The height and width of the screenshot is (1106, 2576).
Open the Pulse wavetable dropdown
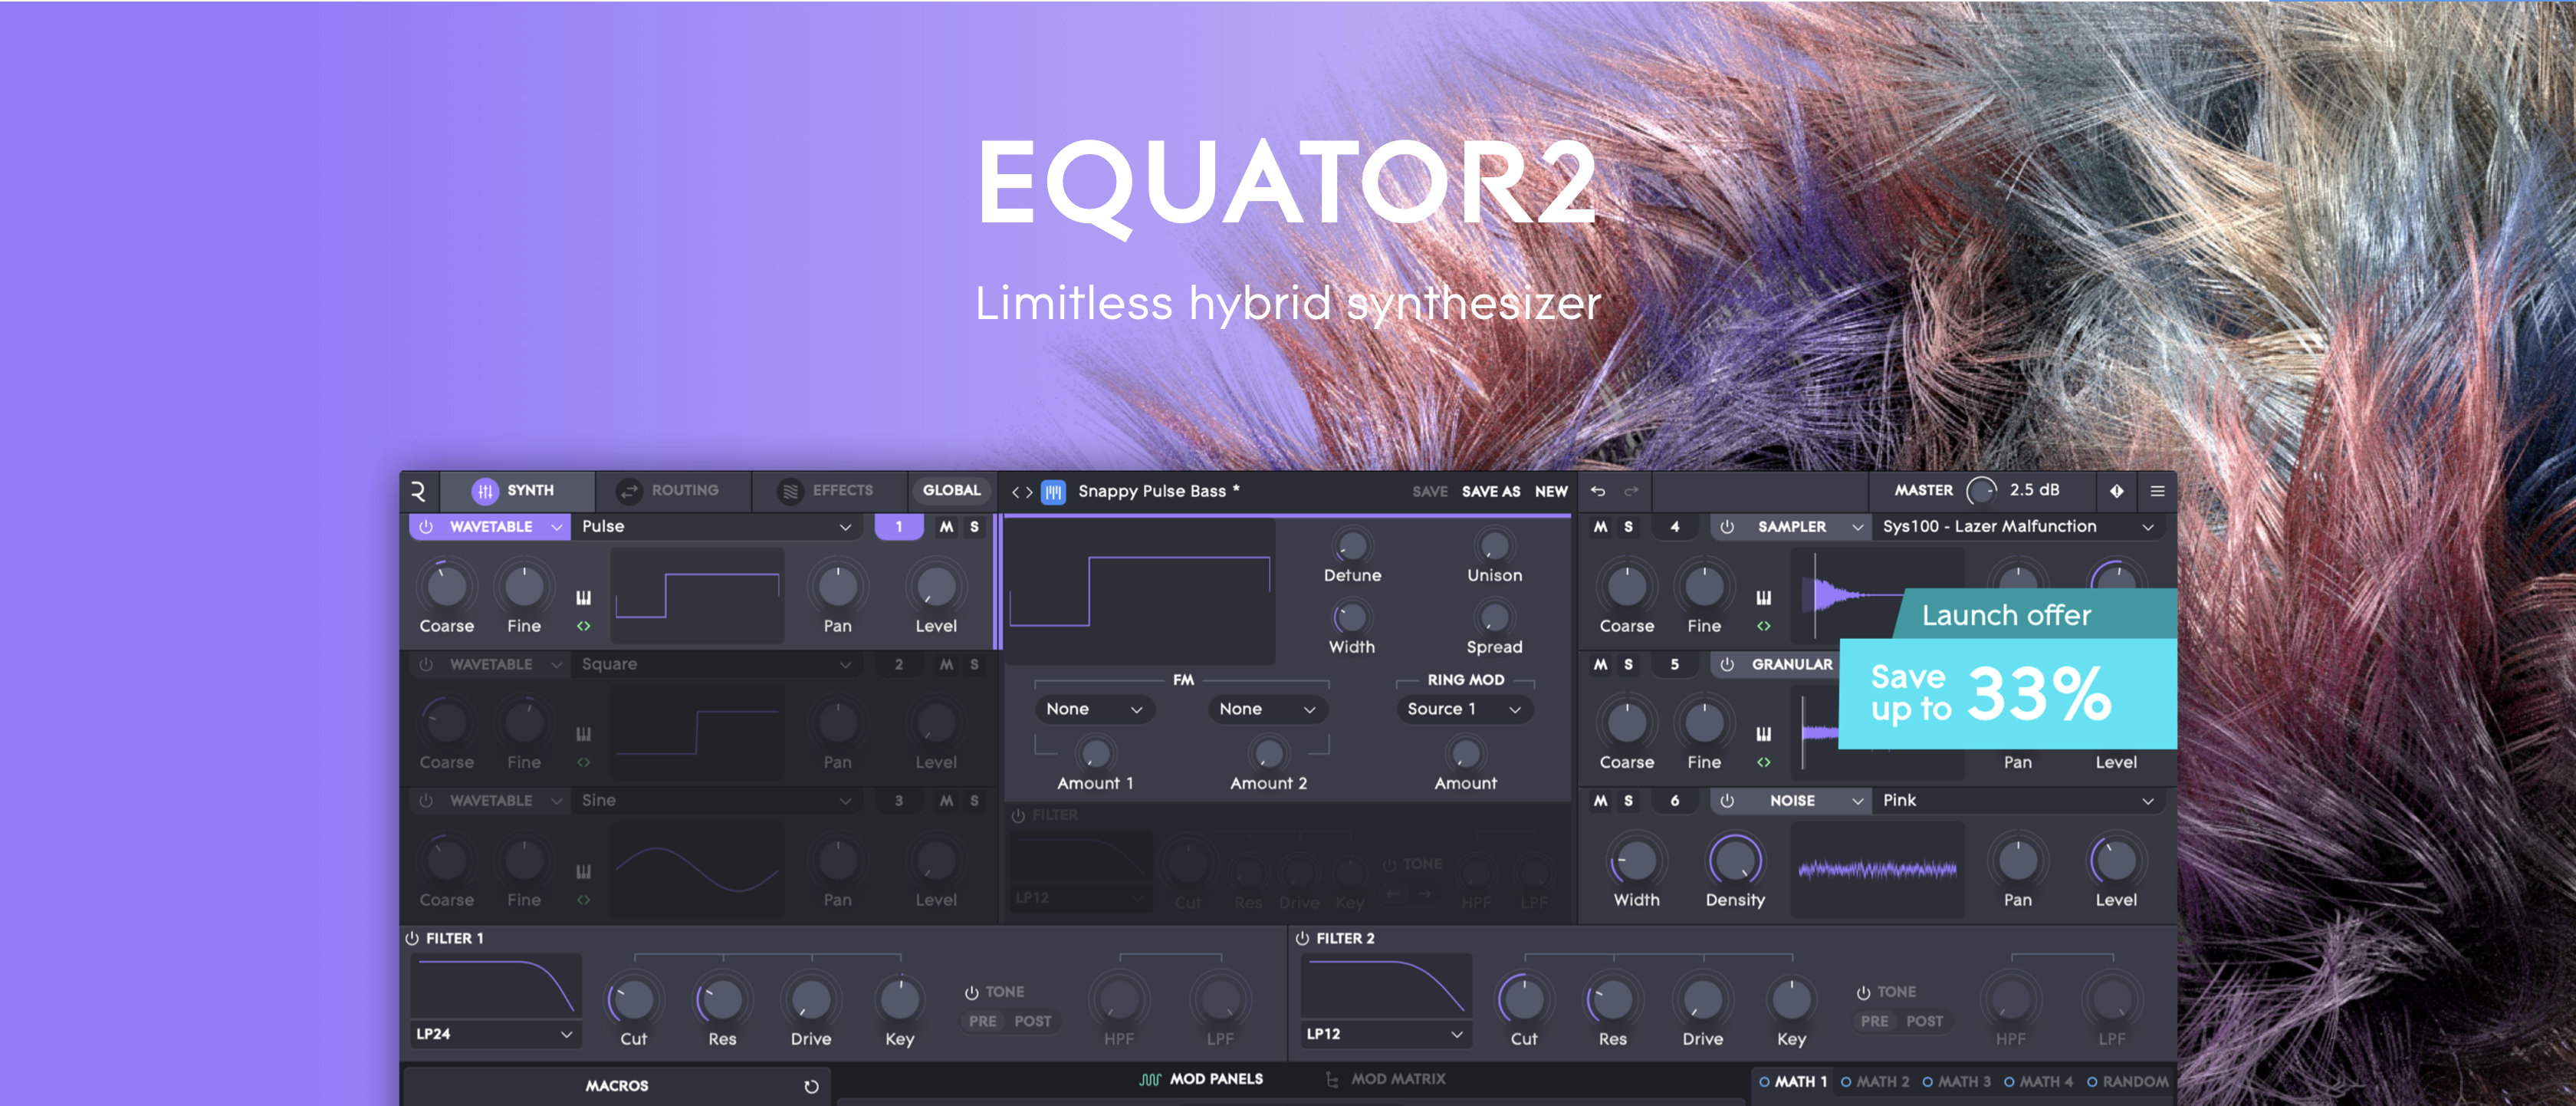(716, 526)
